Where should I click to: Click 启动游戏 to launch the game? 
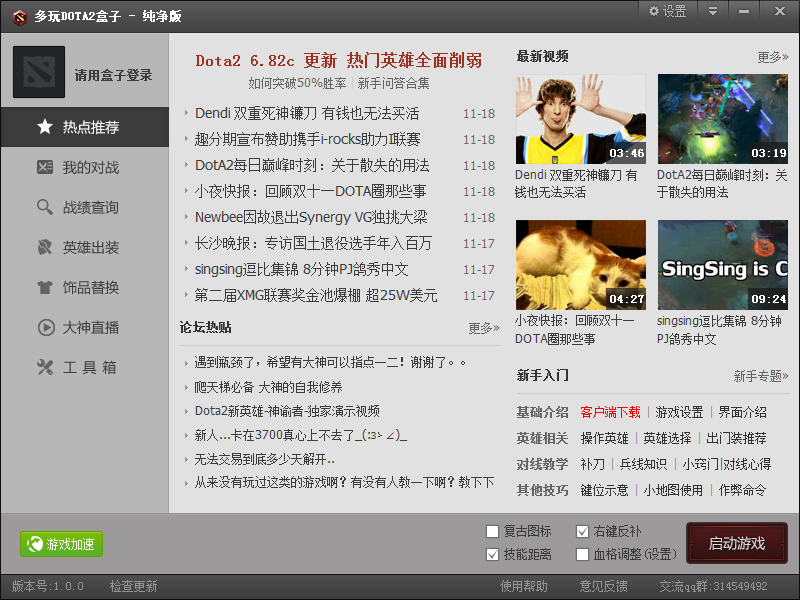pos(737,543)
